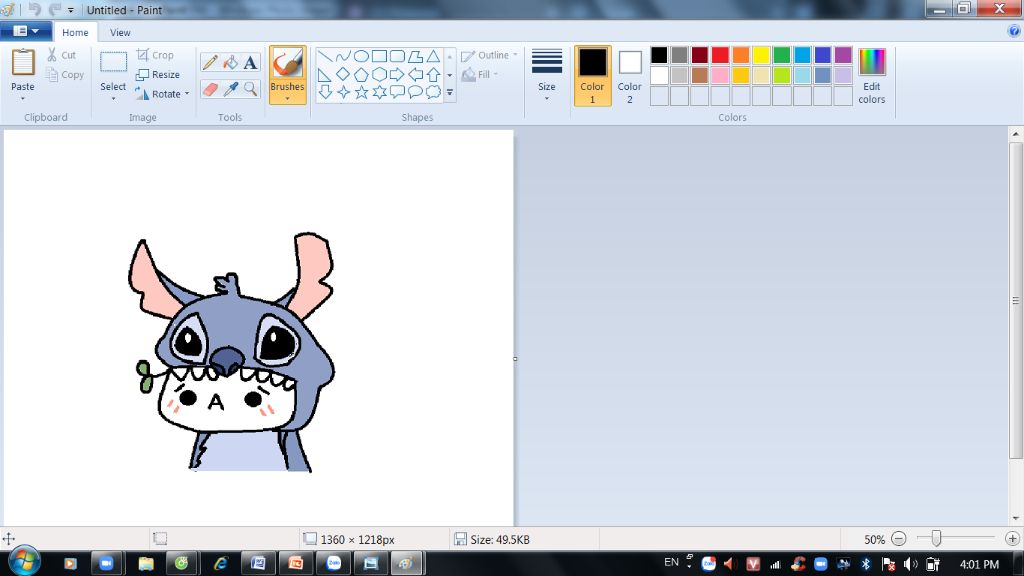This screenshot has width=1024, height=576.
Task: Click the 4:01 PM taskbar clock
Action: pyautogui.click(x=979, y=564)
